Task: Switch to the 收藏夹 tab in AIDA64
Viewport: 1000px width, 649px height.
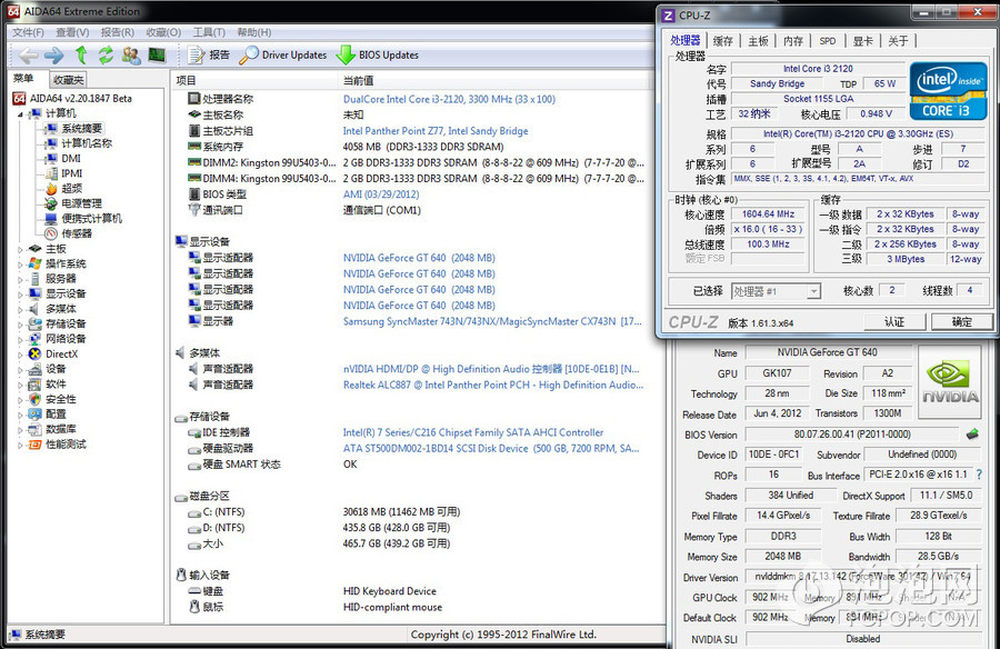Action: pyautogui.click(x=68, y=80)
